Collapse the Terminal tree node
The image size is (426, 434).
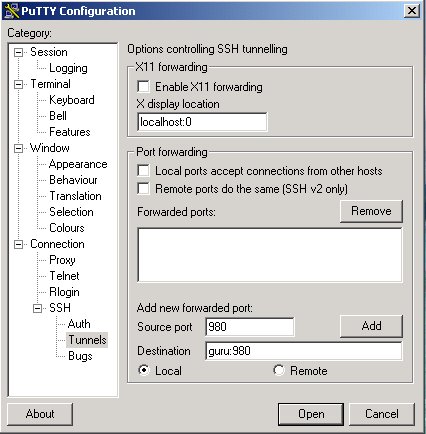pyautogui.click(x=18, y=84)
